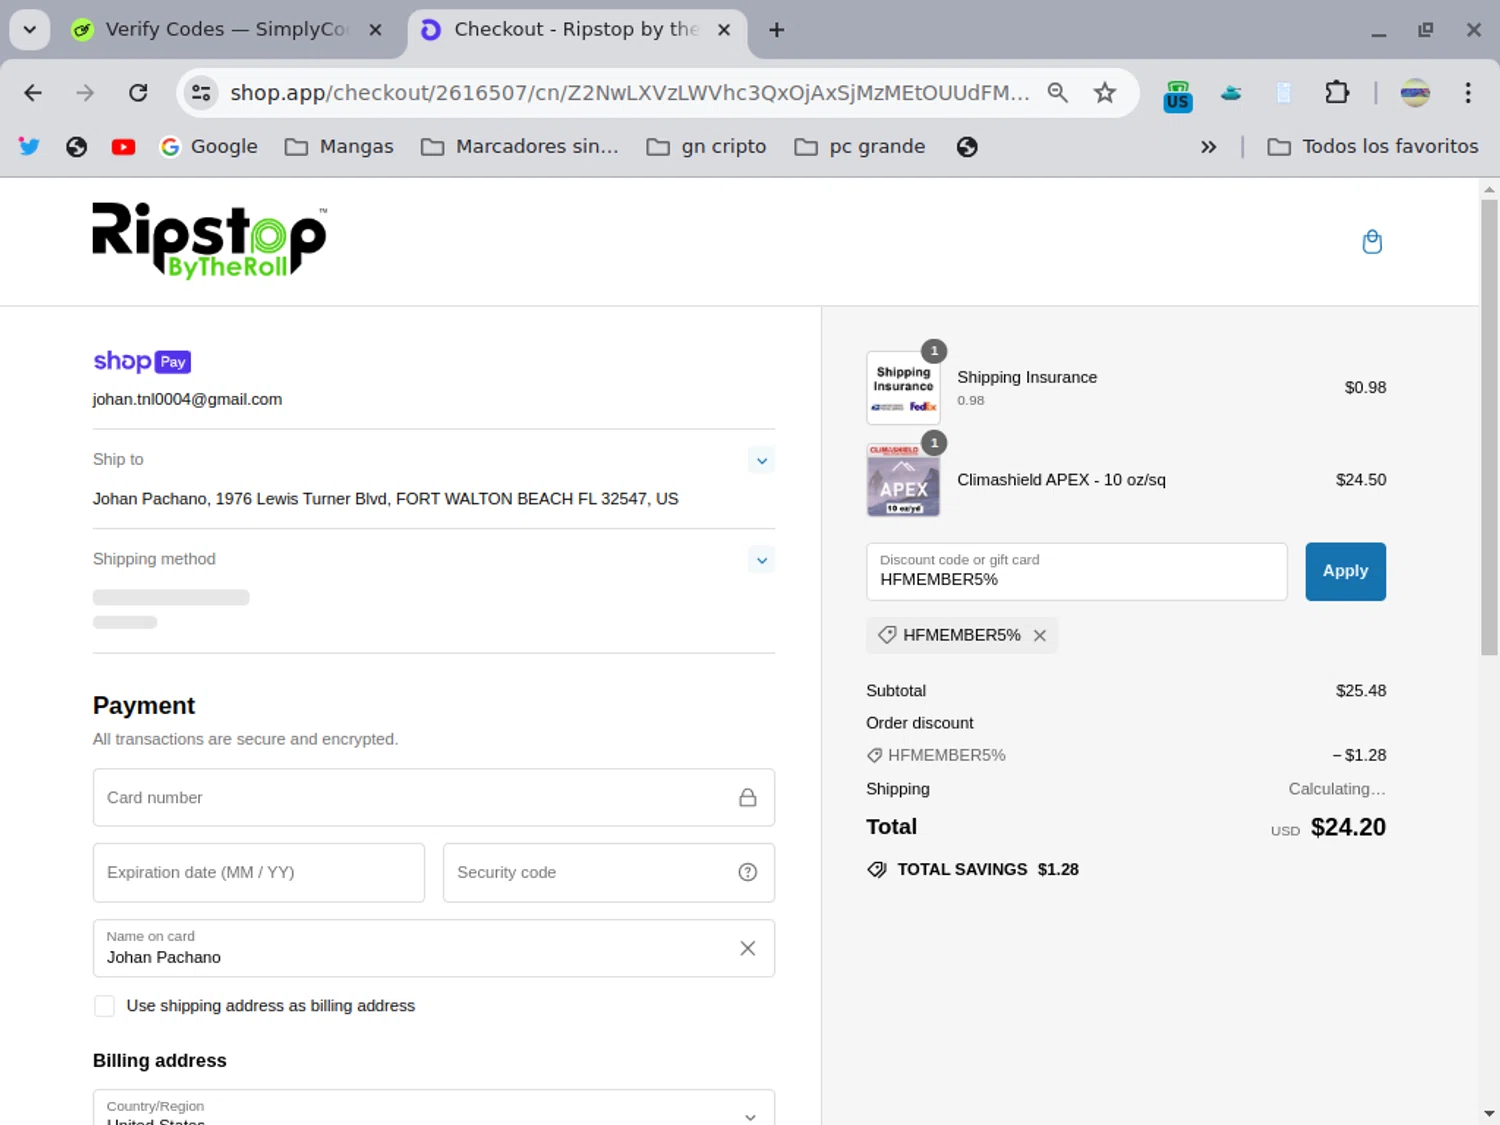1500x1125 pixels.
Task: Open the cart bag icon
Action: point(1372,242)
